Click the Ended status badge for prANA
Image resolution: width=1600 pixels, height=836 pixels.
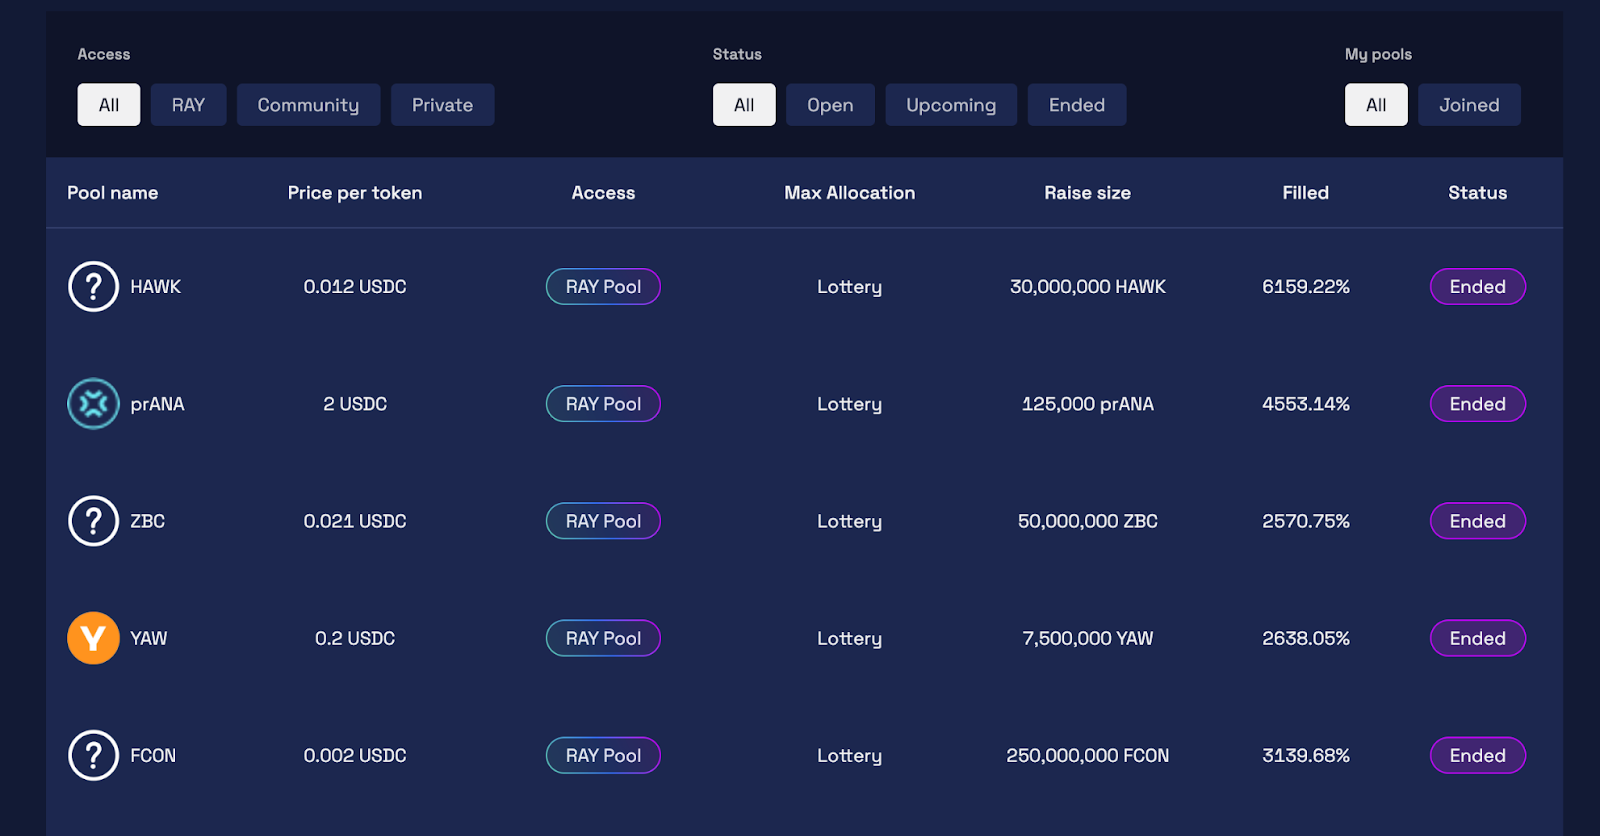1478,404
